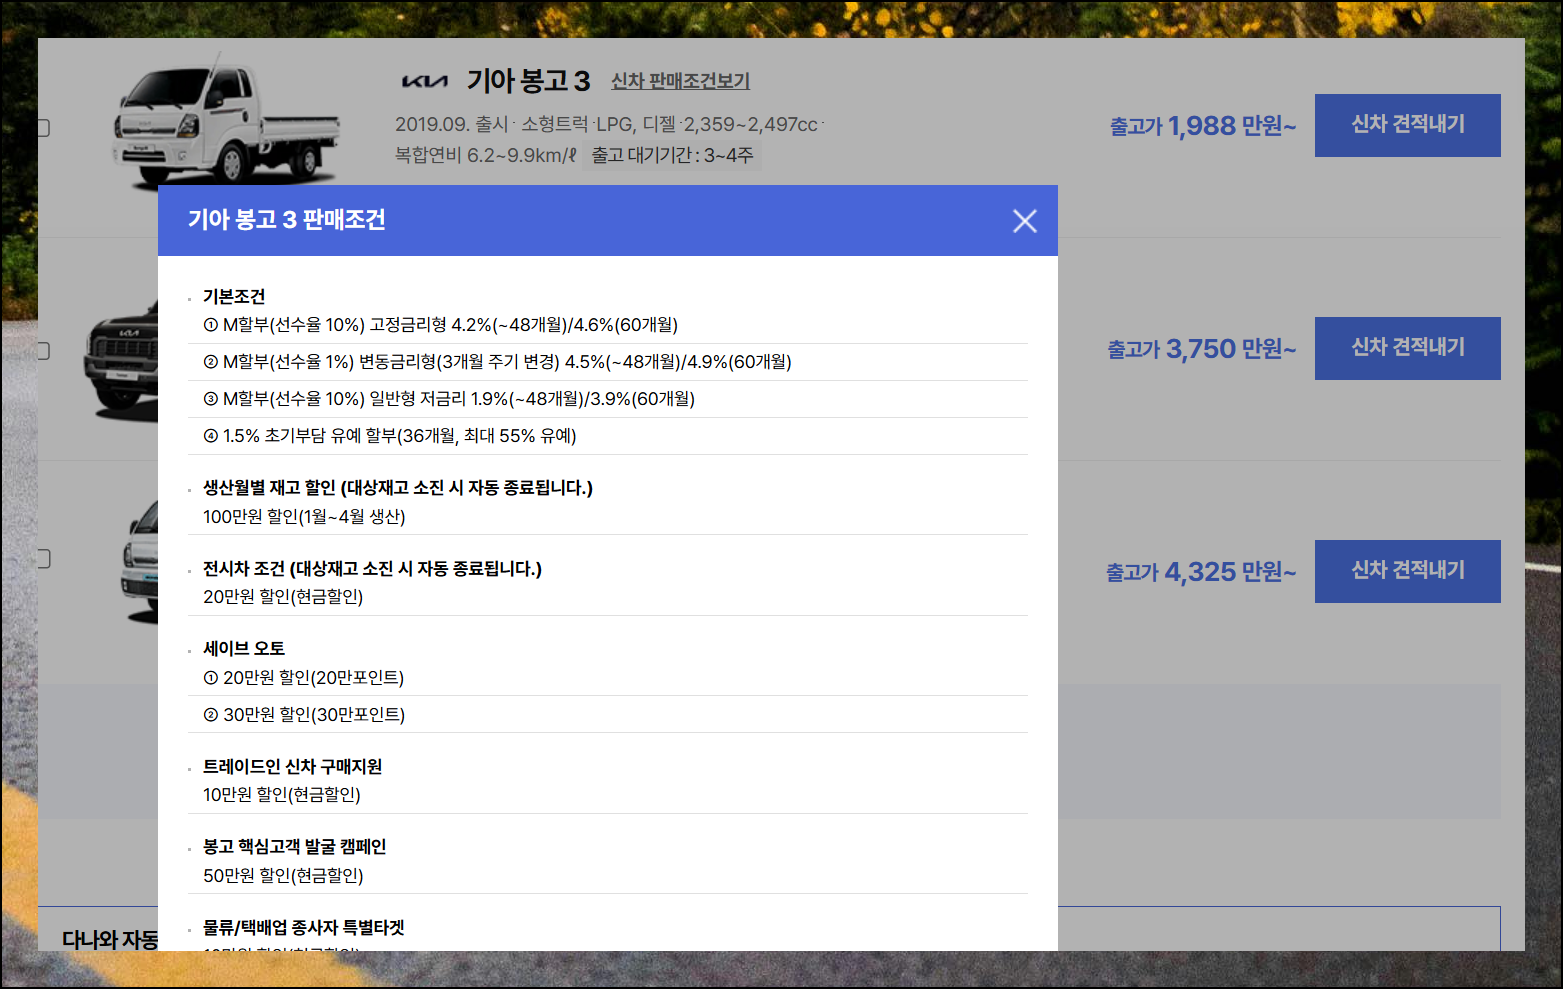Screen dimensions: 1563x989
Task: Click 신차 견적내기 button for 4,325 만원 car
Action: click(x=1407, y=571)
